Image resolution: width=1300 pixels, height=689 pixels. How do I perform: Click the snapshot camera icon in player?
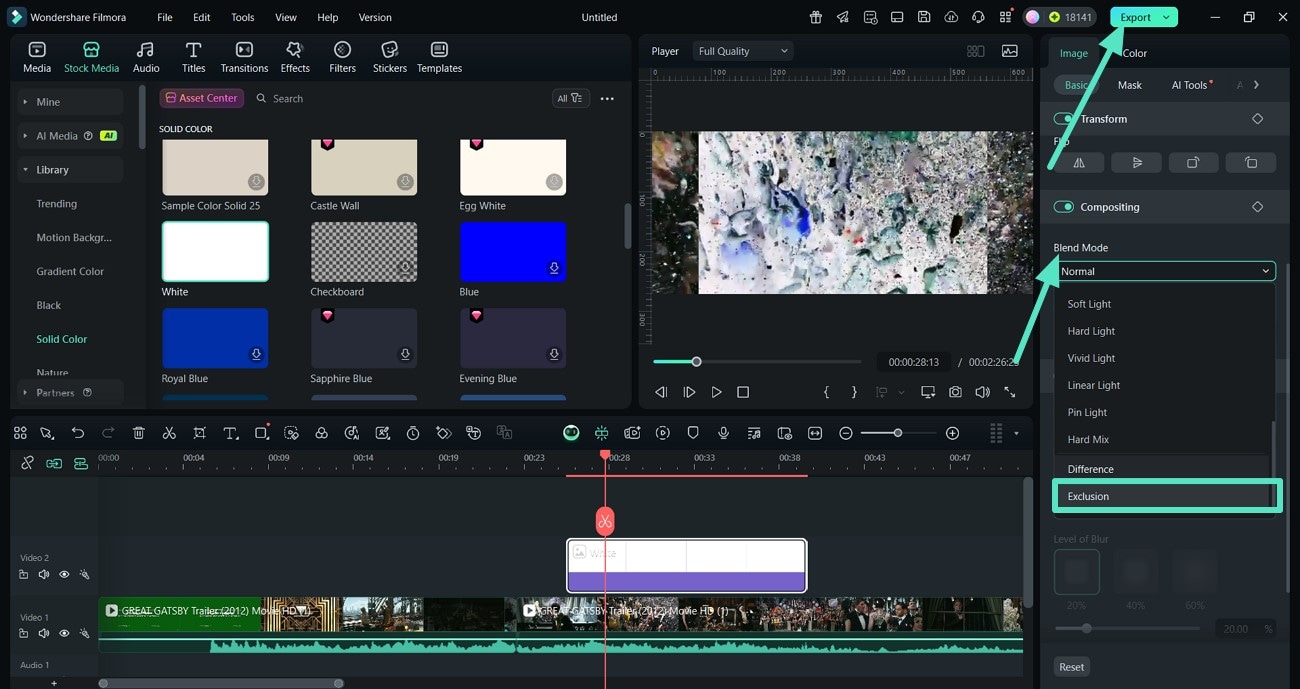(x=956, y=392)
